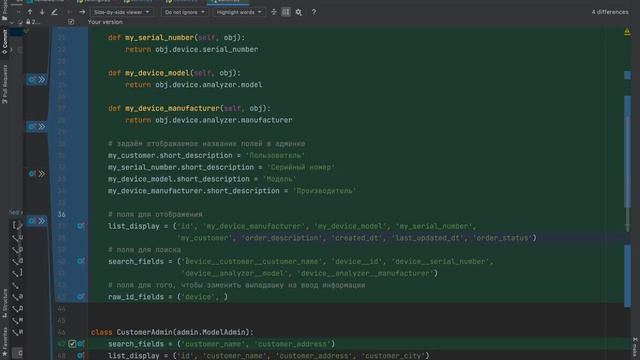640x360 pixels.
Task: Jump to previous difference with up arrow
Action: pos(30,12)
